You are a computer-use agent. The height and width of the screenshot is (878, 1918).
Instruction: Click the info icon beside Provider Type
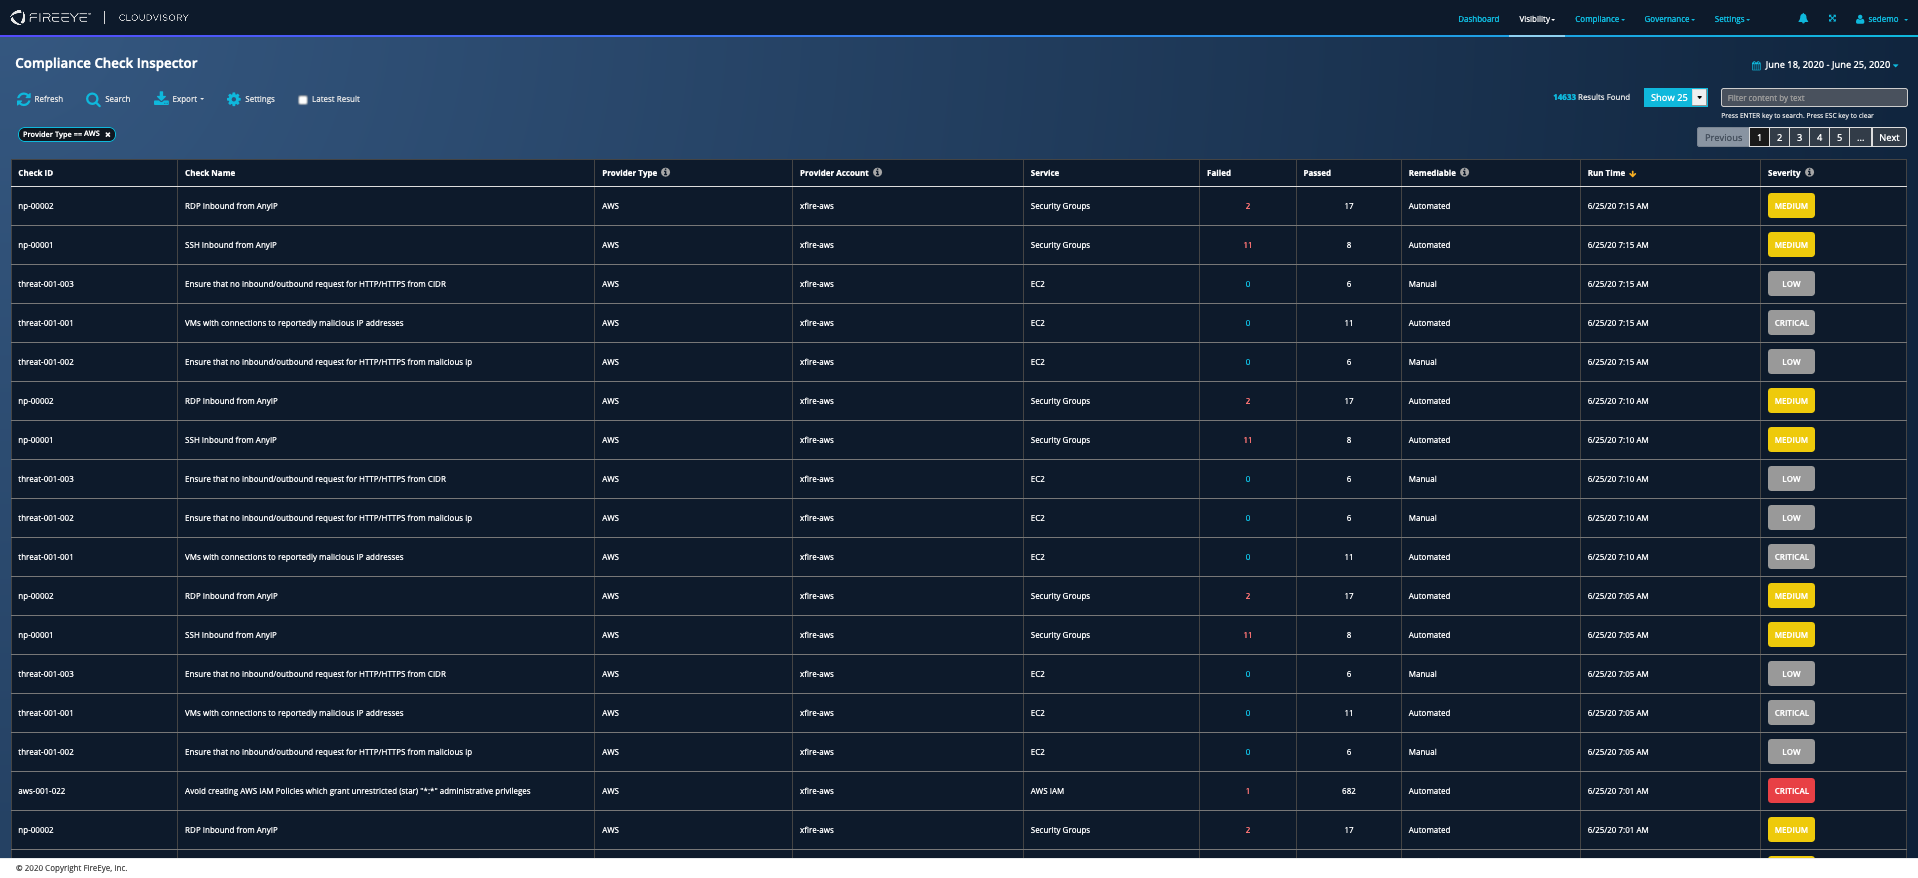[666, 173]
